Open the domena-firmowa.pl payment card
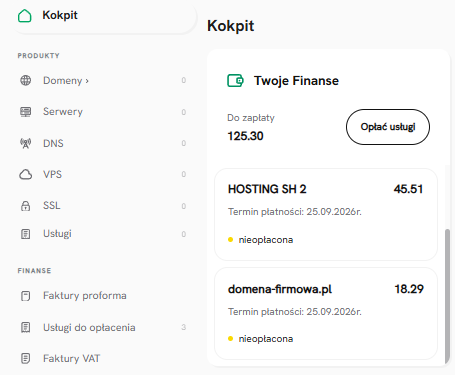455x375 pixels. (x=326, y=314)
